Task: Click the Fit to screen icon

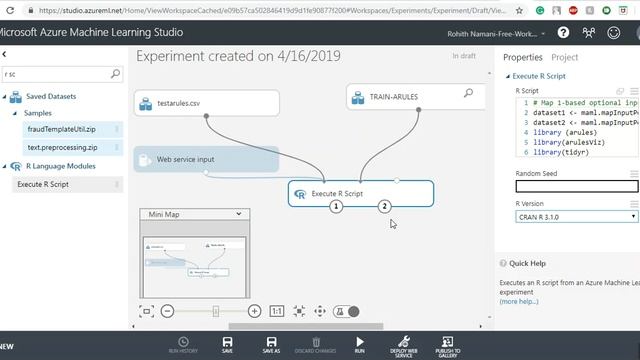Action: [x=146, y=311]
